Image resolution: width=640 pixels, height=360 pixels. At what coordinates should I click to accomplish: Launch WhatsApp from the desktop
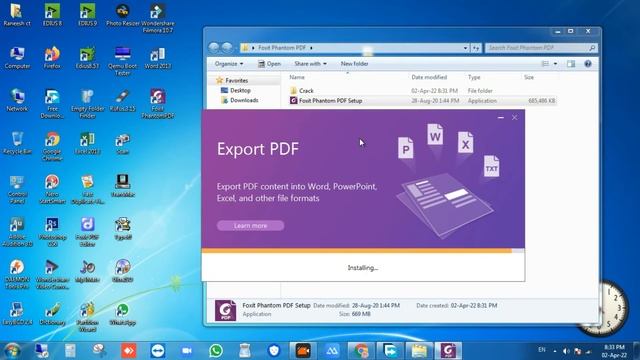pos(123,313)
